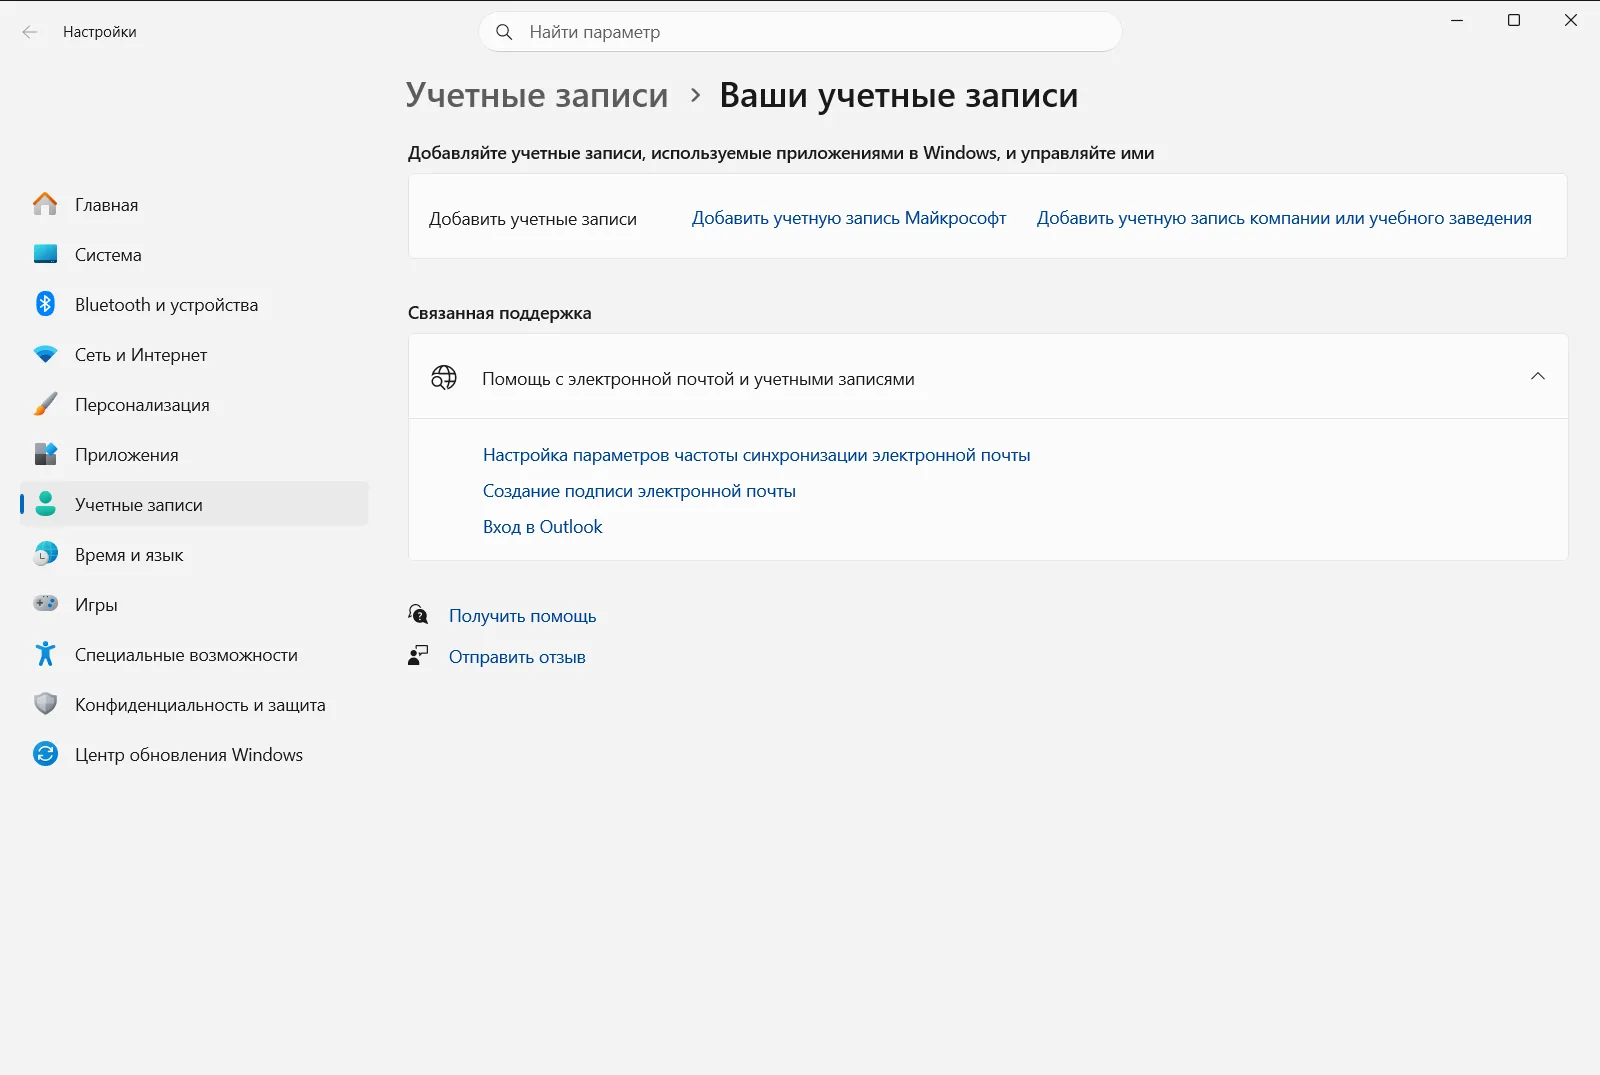Click Добавить учетную запись Майкрософт link
The height and width of the screenshot is (1075, 1600).
coord(849,218)
